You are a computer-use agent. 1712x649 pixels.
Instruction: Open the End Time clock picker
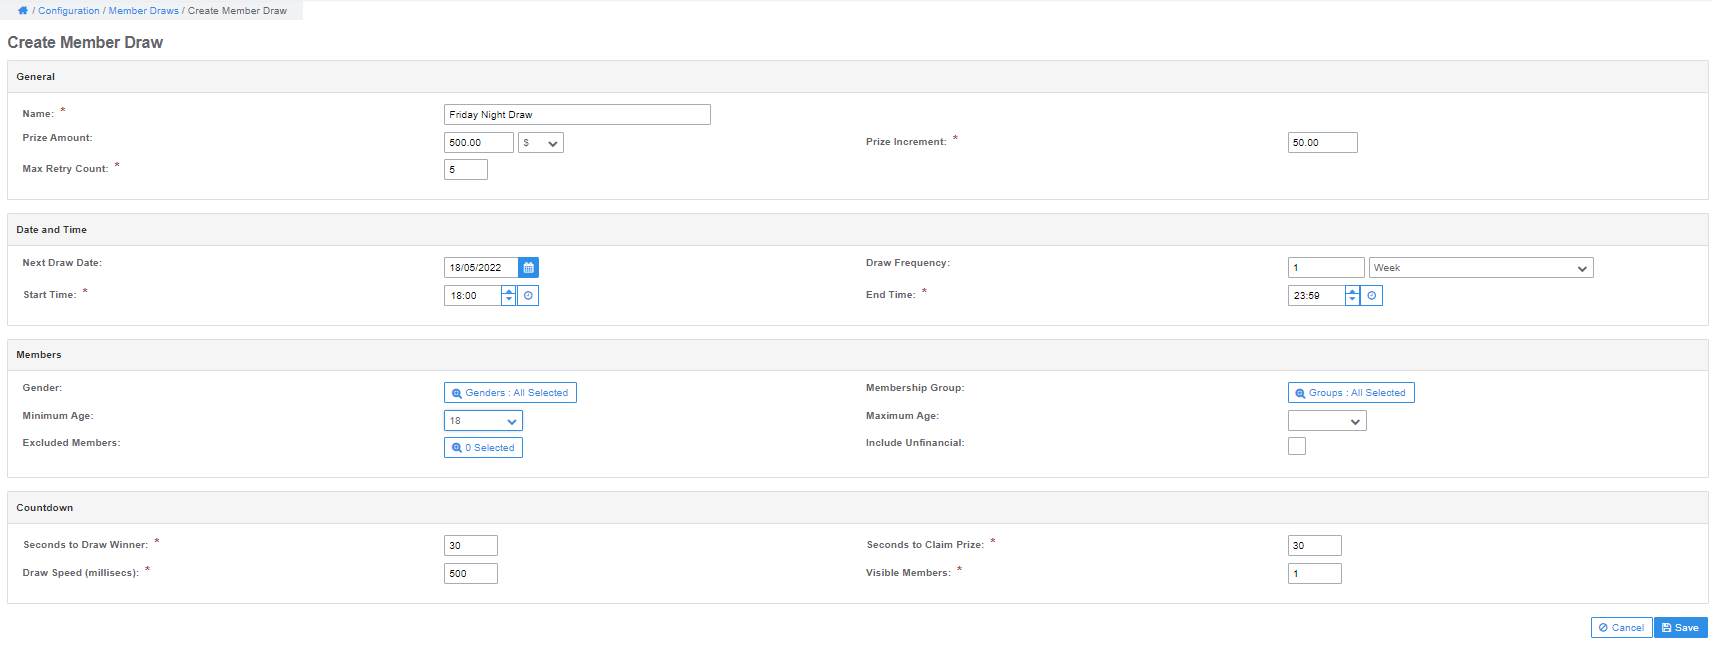(x=1372, y=296)
